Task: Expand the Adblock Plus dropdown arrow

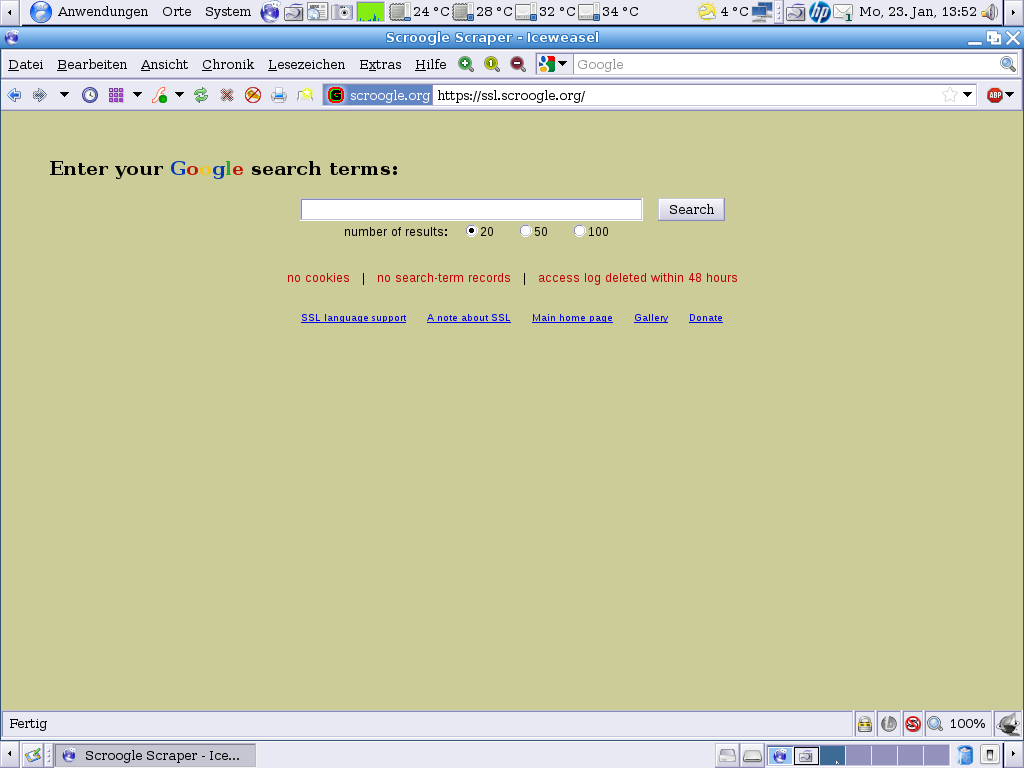Action: coord(1010,95)
